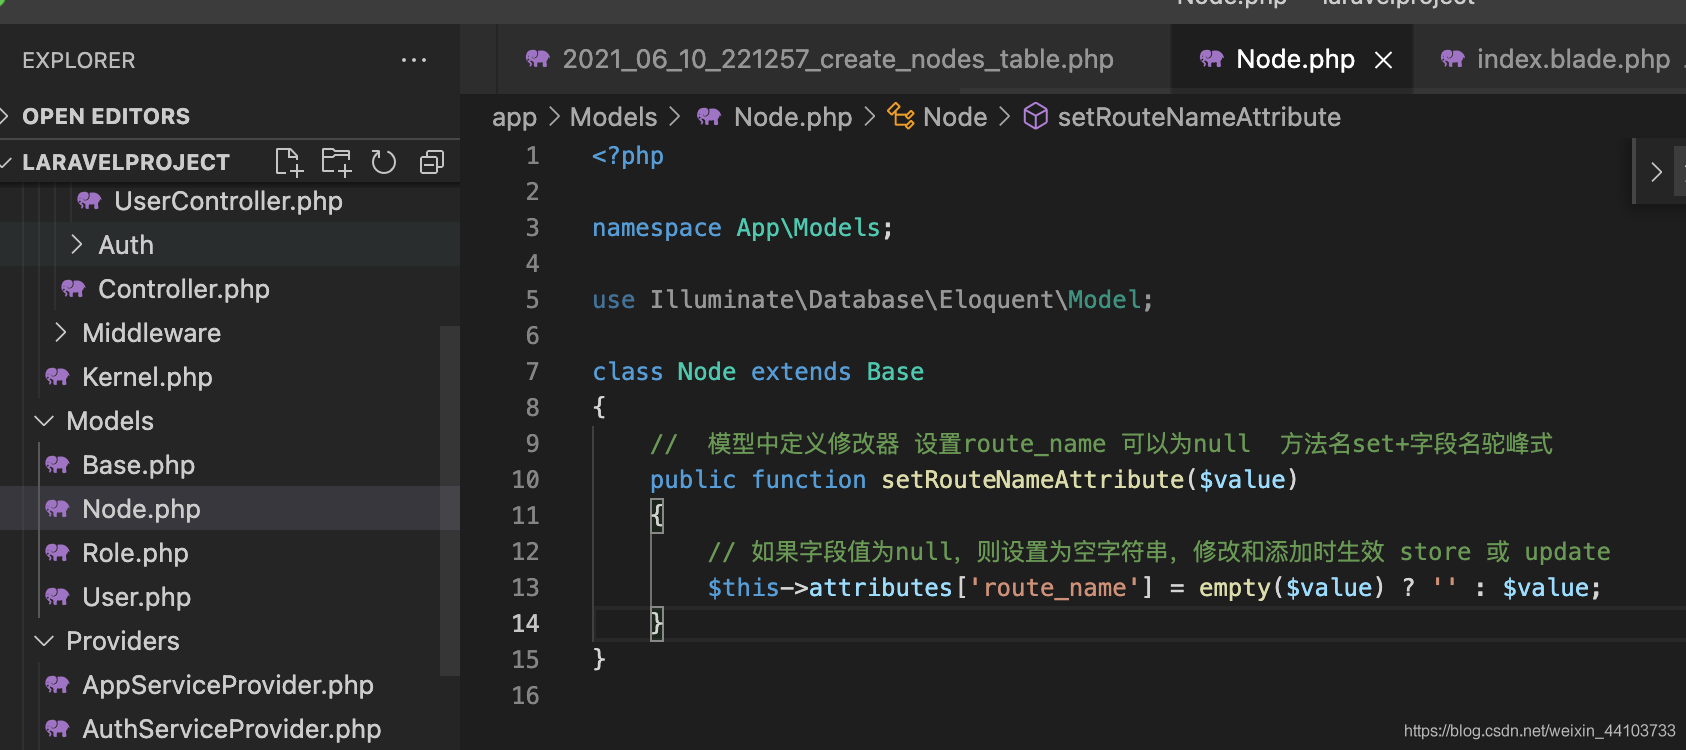Click the New Folder icon in explorer
The height and width of the screenshot is (750, 1686).
pyautogui.click(x=336, y=162)
